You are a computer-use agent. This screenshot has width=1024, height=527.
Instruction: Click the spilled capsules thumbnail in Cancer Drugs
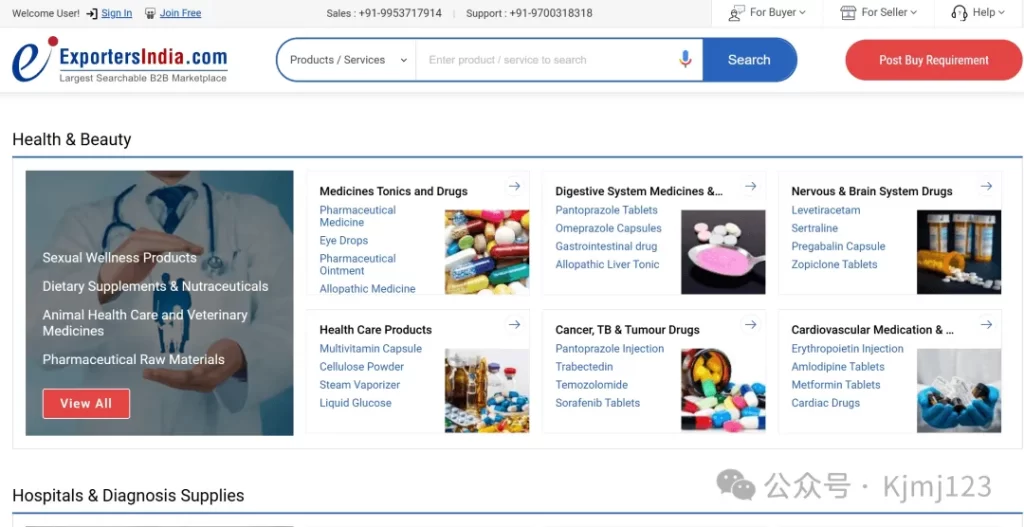(723, 391)
